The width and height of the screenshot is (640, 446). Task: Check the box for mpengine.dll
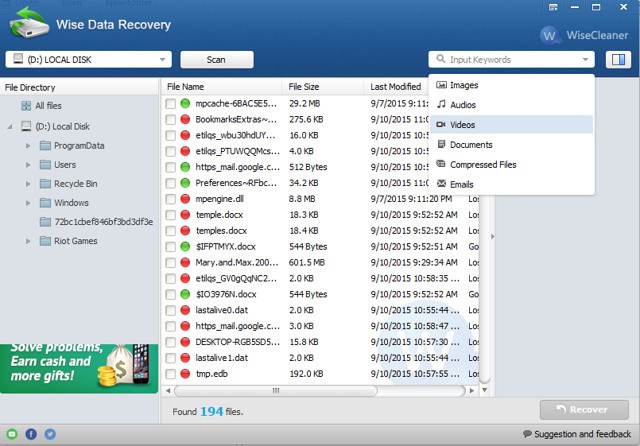[171, 199]
